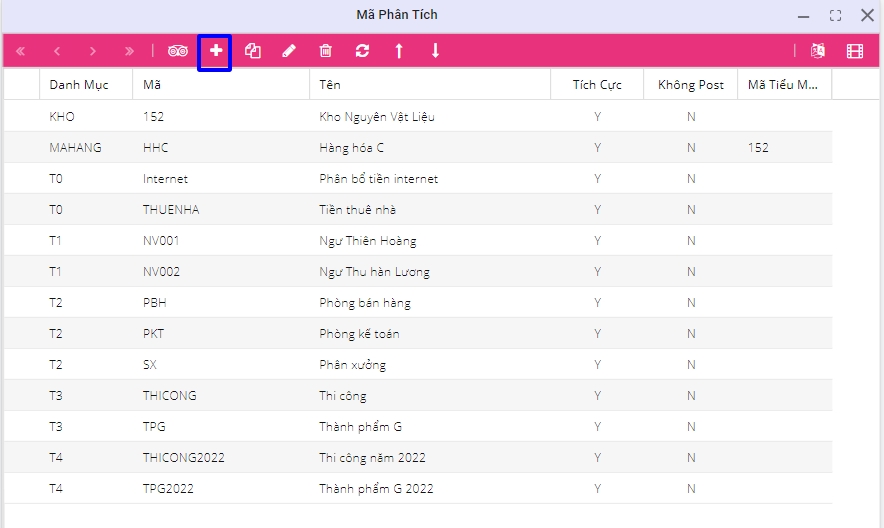Delete record using trash icon

(325, 51)
